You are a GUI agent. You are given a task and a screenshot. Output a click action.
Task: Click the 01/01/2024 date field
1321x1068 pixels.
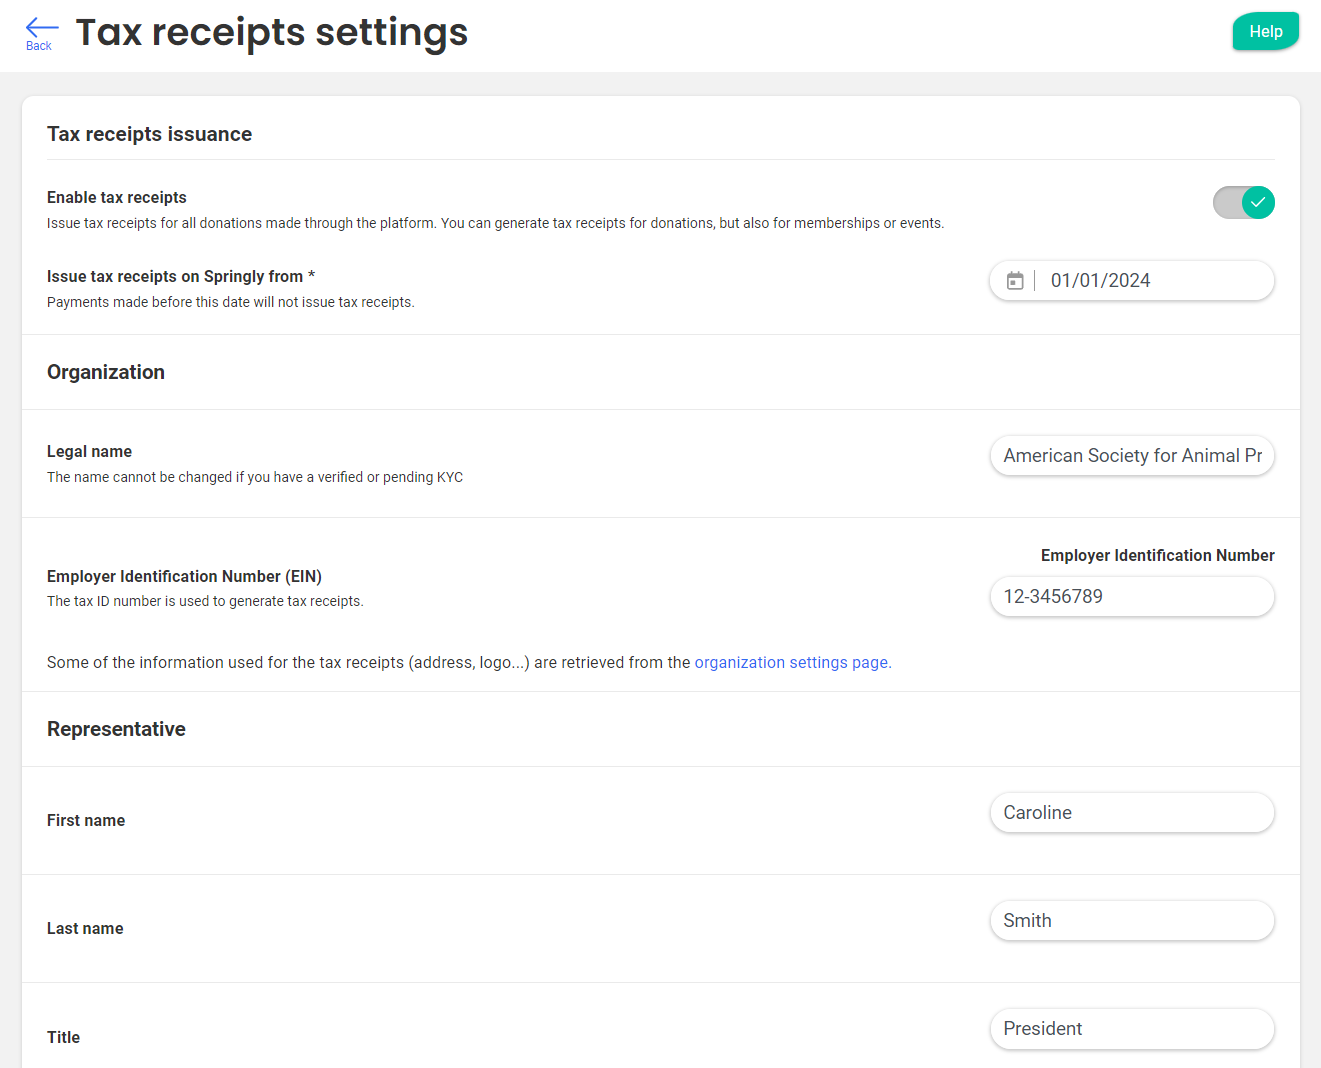pos(1150,281)
